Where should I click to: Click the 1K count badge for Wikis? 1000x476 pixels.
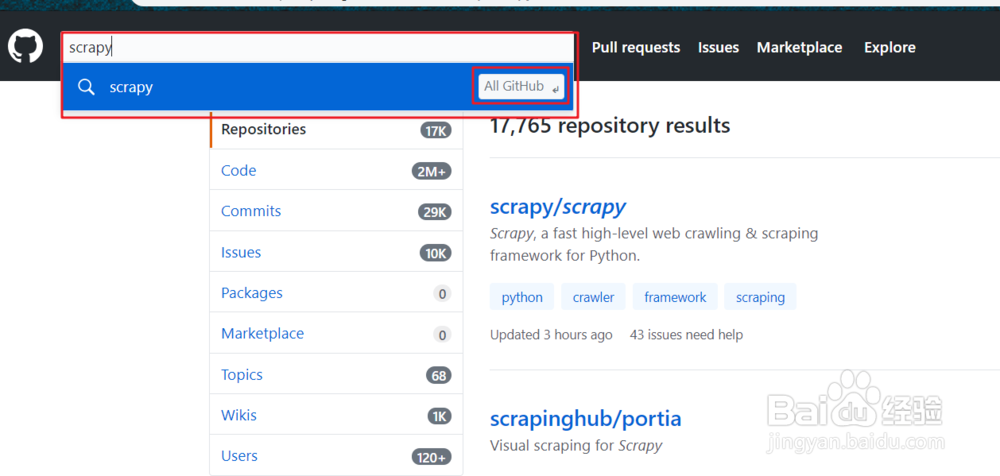(439, 417)
